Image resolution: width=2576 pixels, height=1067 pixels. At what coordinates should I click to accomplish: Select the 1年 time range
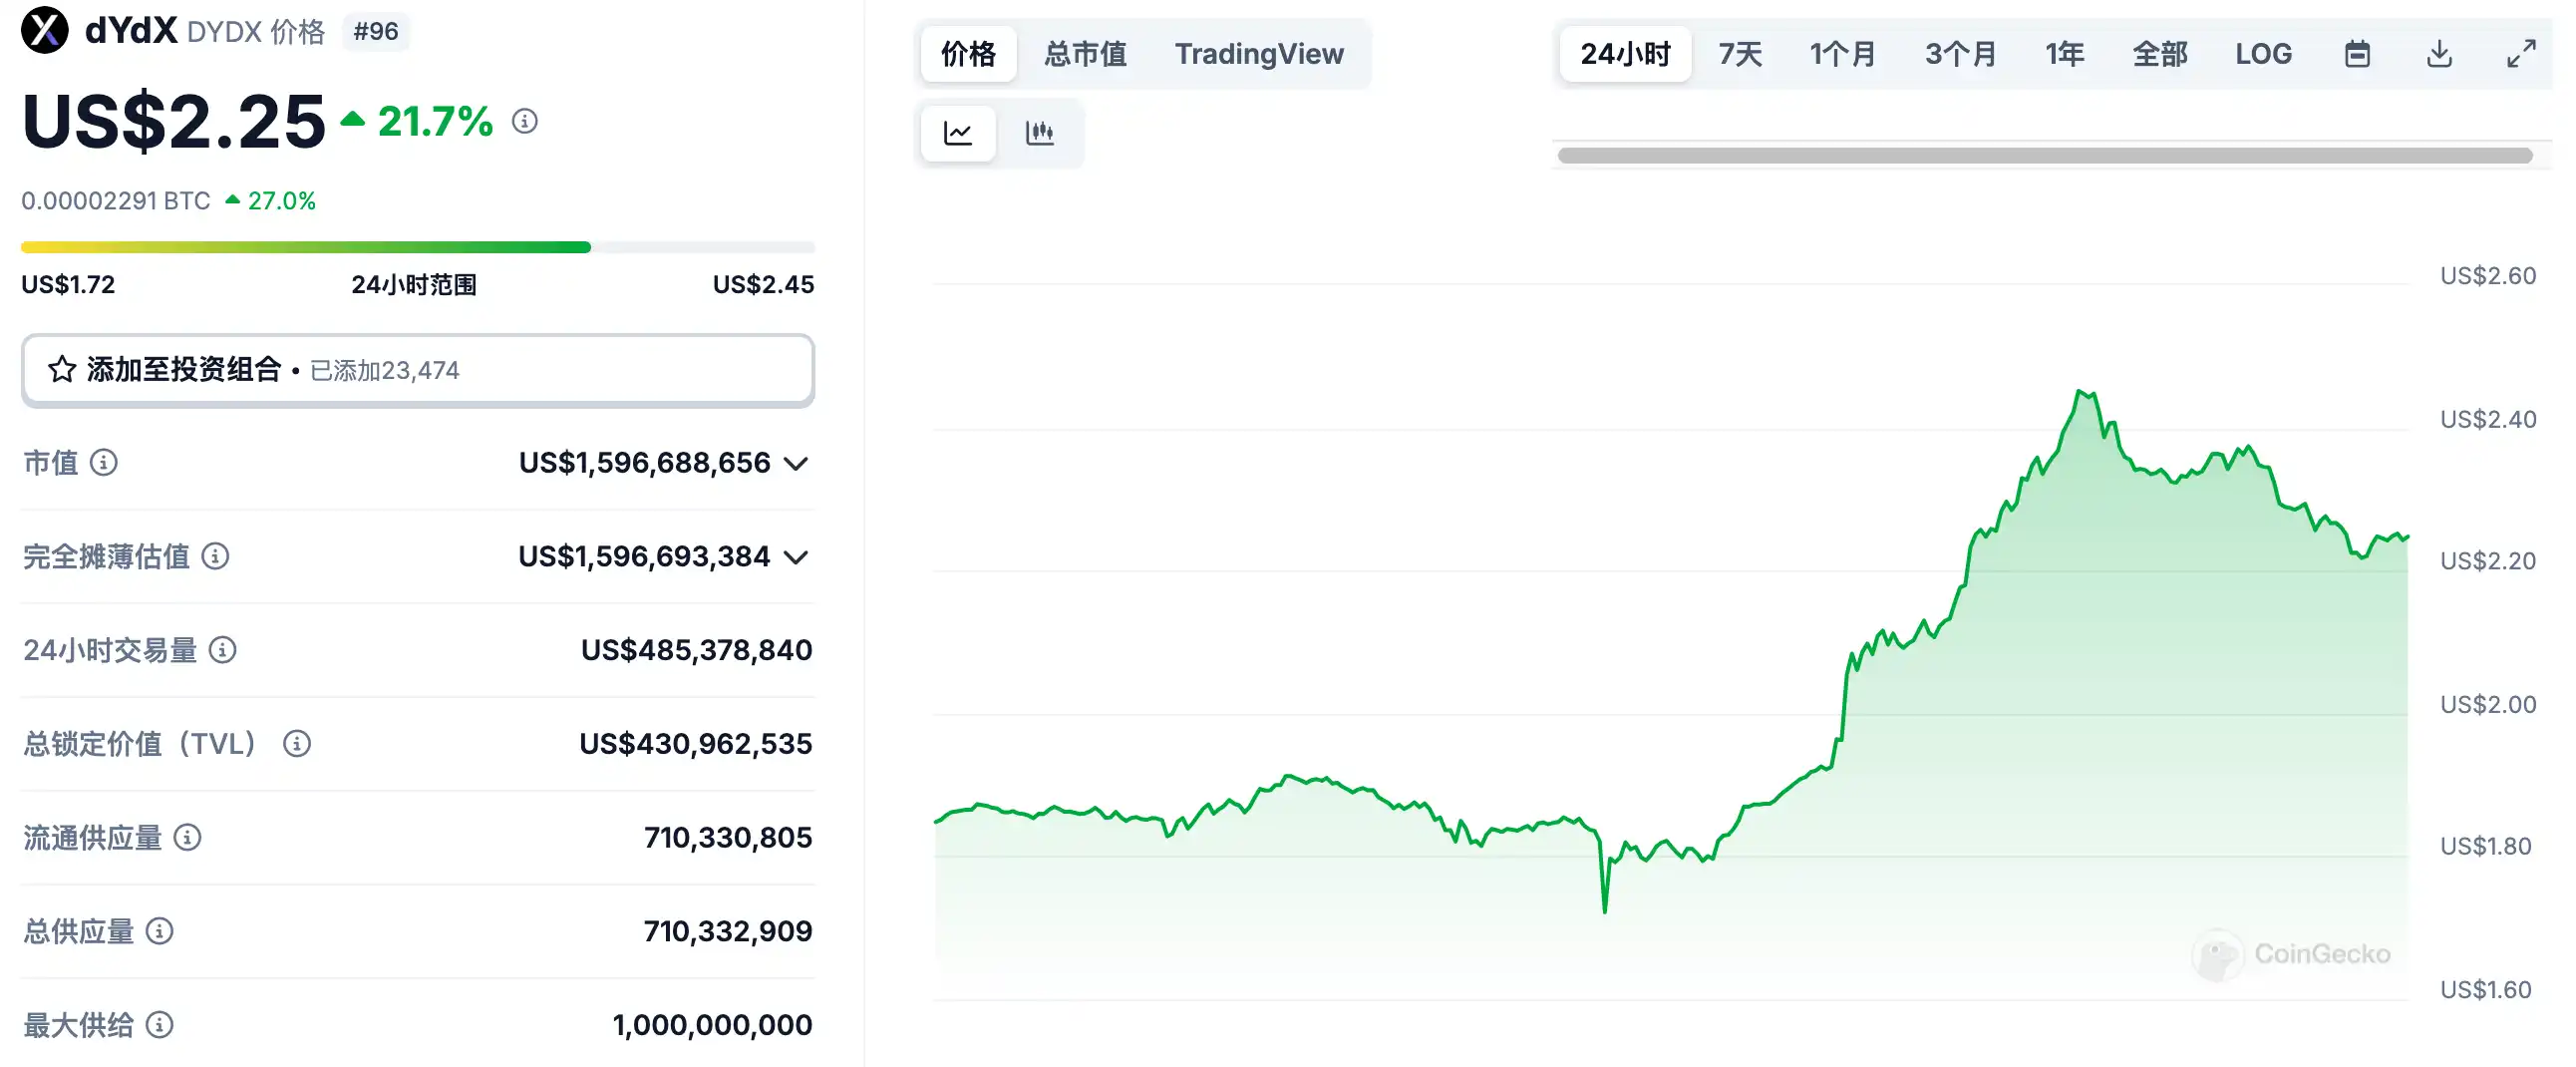click(2064, 54)
